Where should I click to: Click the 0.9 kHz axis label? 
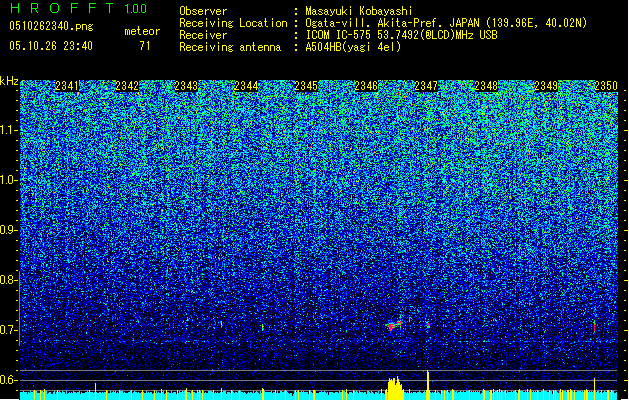click(x=9, y=230)
